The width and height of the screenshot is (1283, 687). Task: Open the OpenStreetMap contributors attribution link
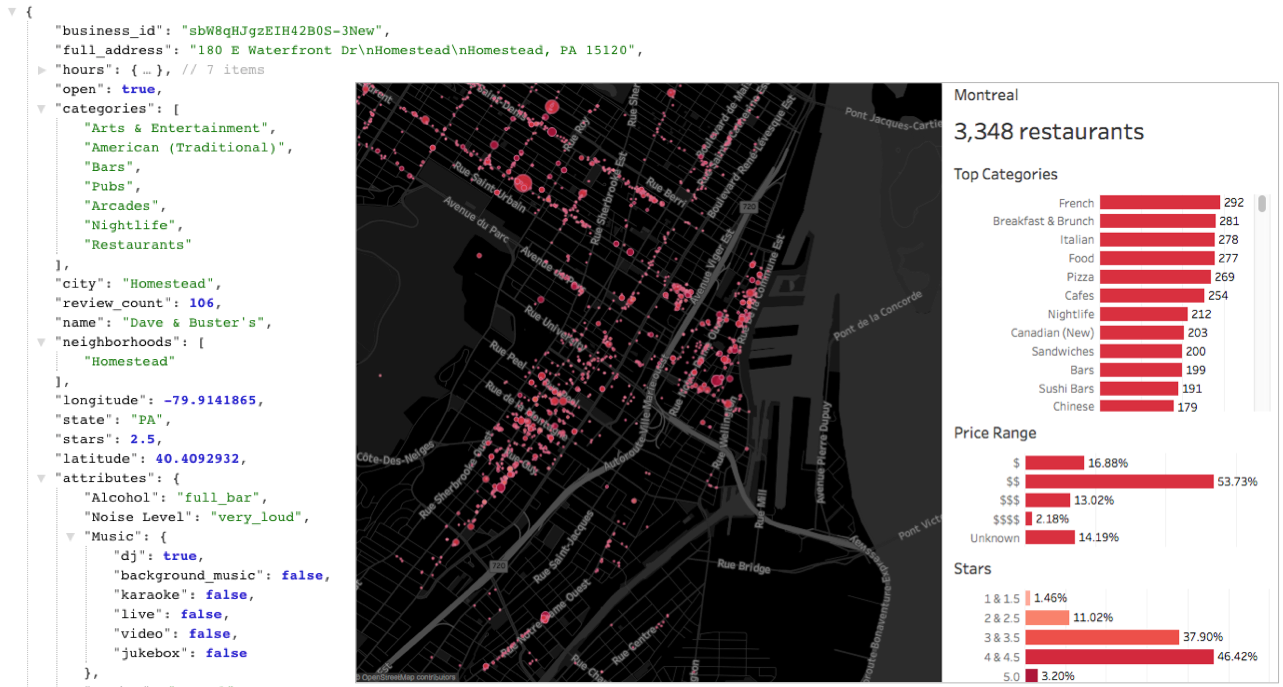tap(408, 677)
